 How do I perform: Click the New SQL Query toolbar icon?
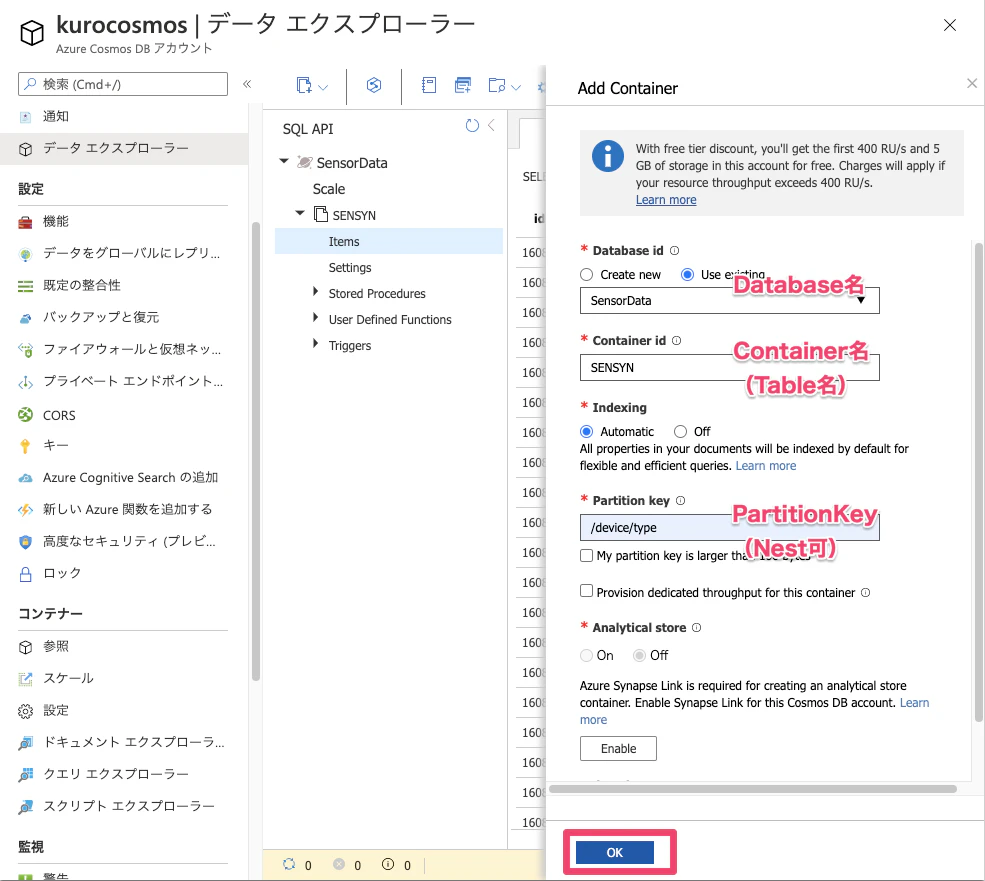coord(463,85)
